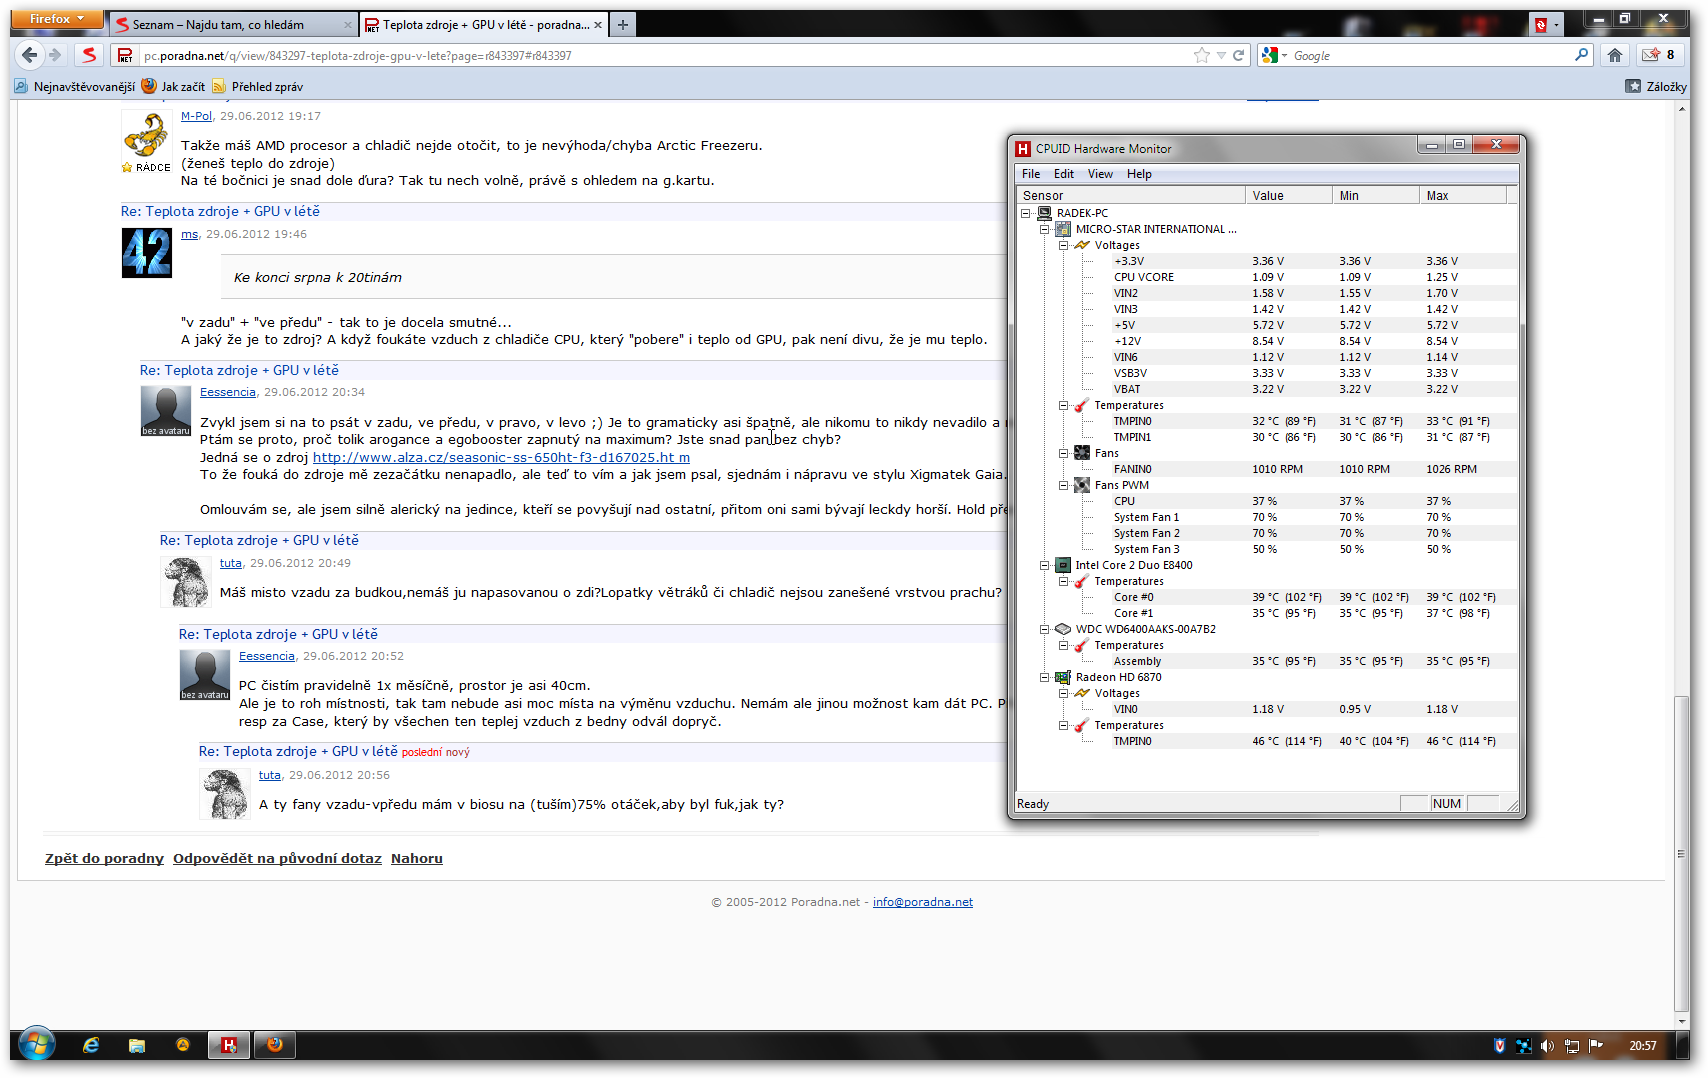The image size is (1708, 1078).
Task: Open the Windows Start orb
Action: click(37, 1045)
